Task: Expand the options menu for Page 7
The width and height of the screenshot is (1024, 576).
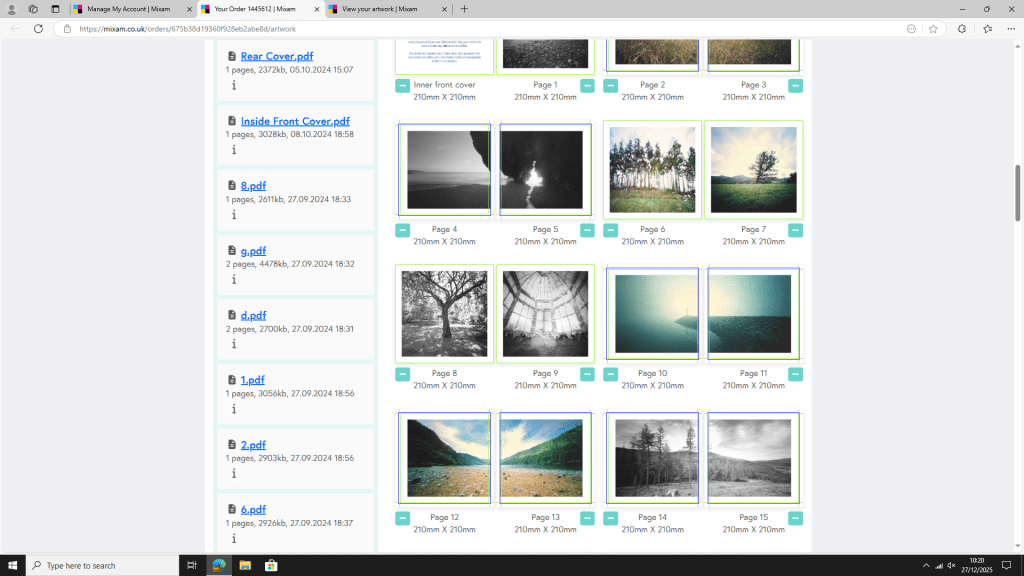Action: 795,230
